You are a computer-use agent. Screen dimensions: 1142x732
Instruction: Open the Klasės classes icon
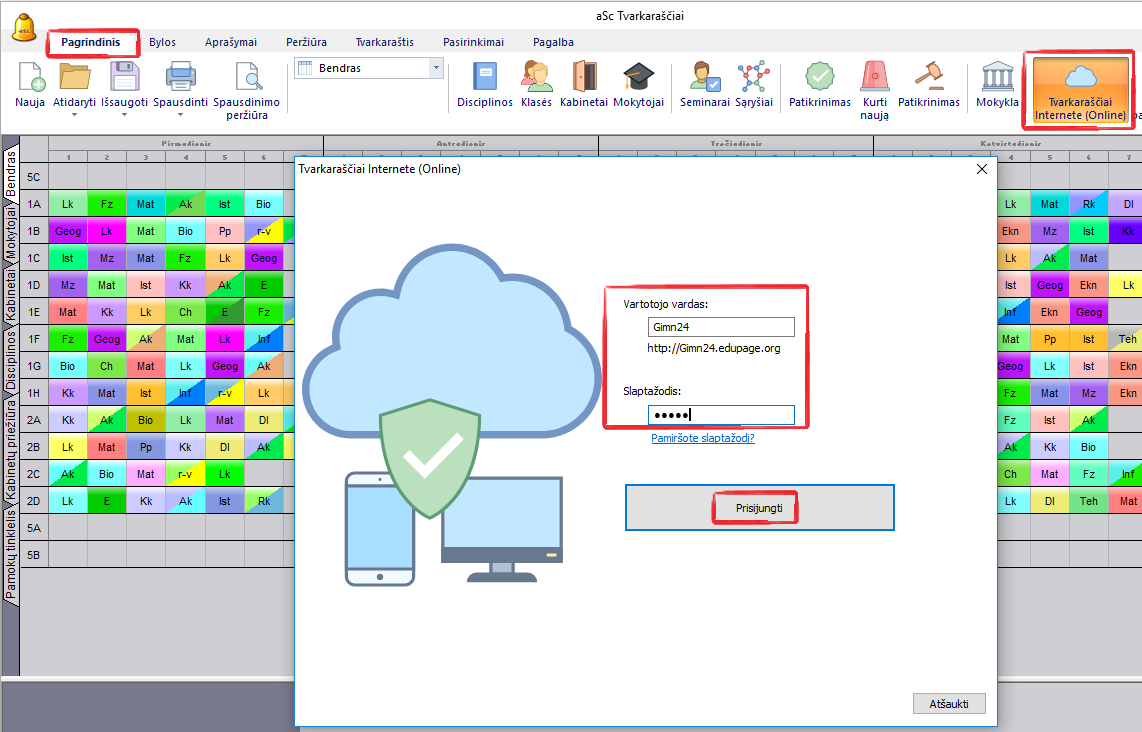click(536, 78)
